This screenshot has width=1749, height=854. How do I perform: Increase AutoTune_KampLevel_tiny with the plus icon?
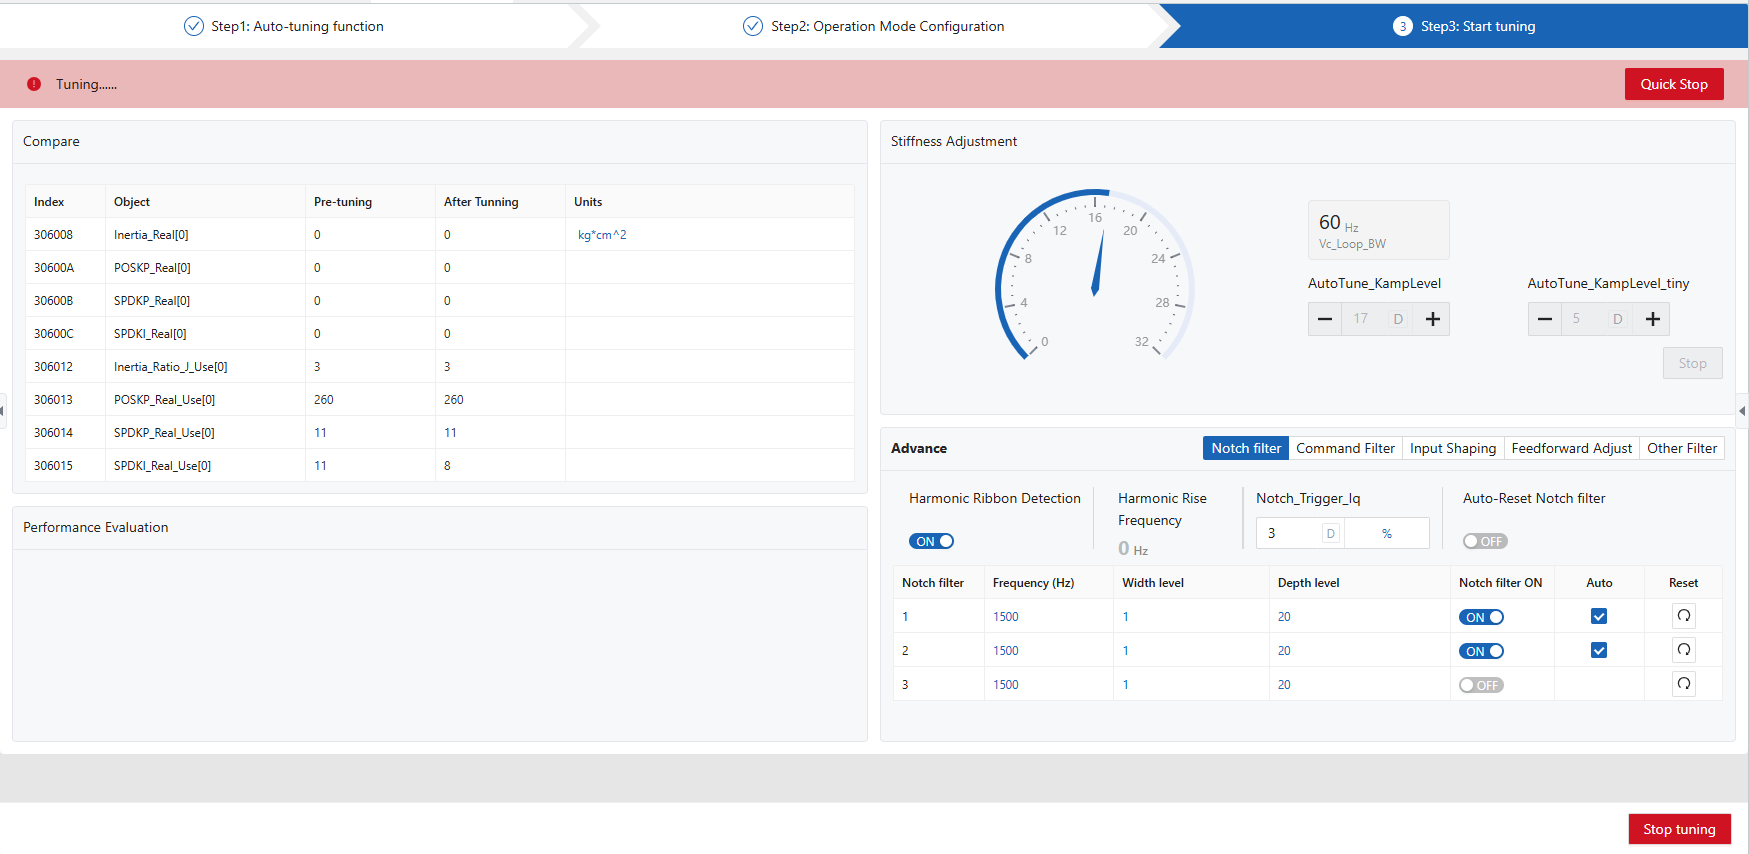point(1652,319)
